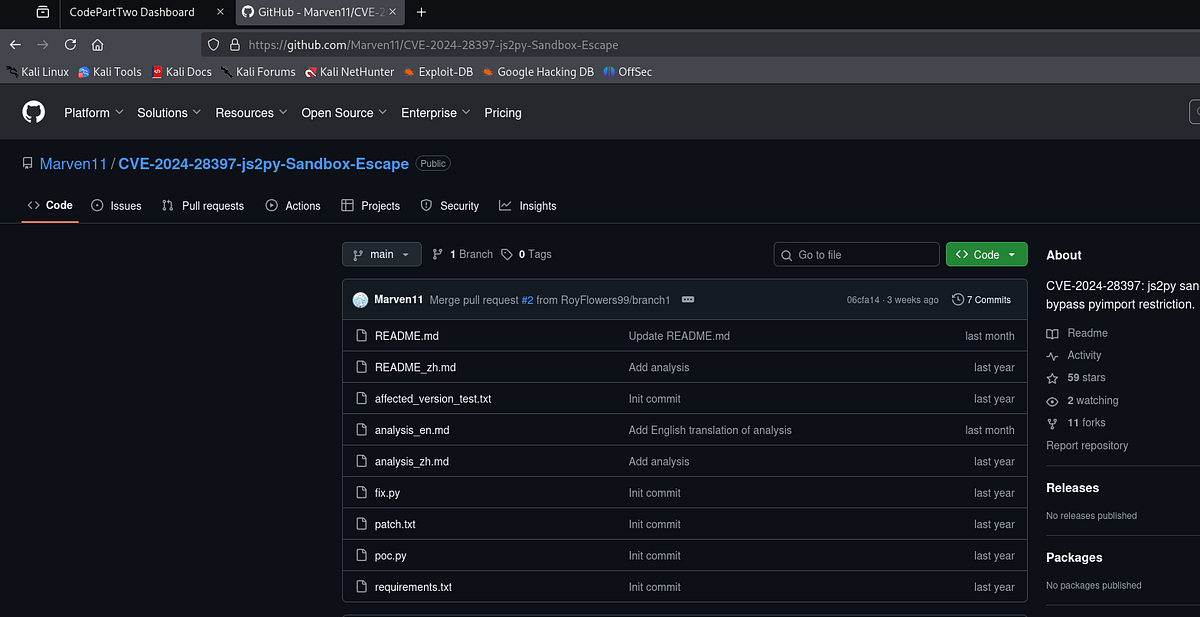The width and height of the screenshot is (1200, 617).
Task: Open the Marven11 owner link
Action: 73,163
